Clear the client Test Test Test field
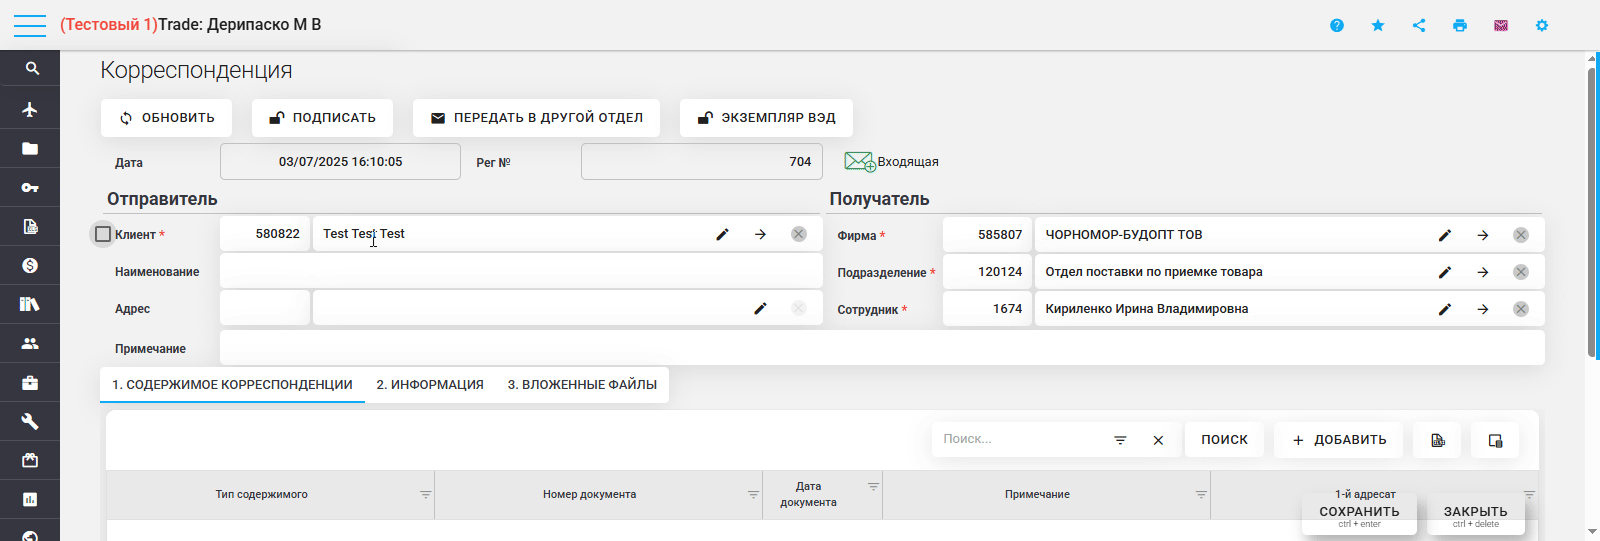The height and width of the screenshot is (541, 1600). [798, 234]
